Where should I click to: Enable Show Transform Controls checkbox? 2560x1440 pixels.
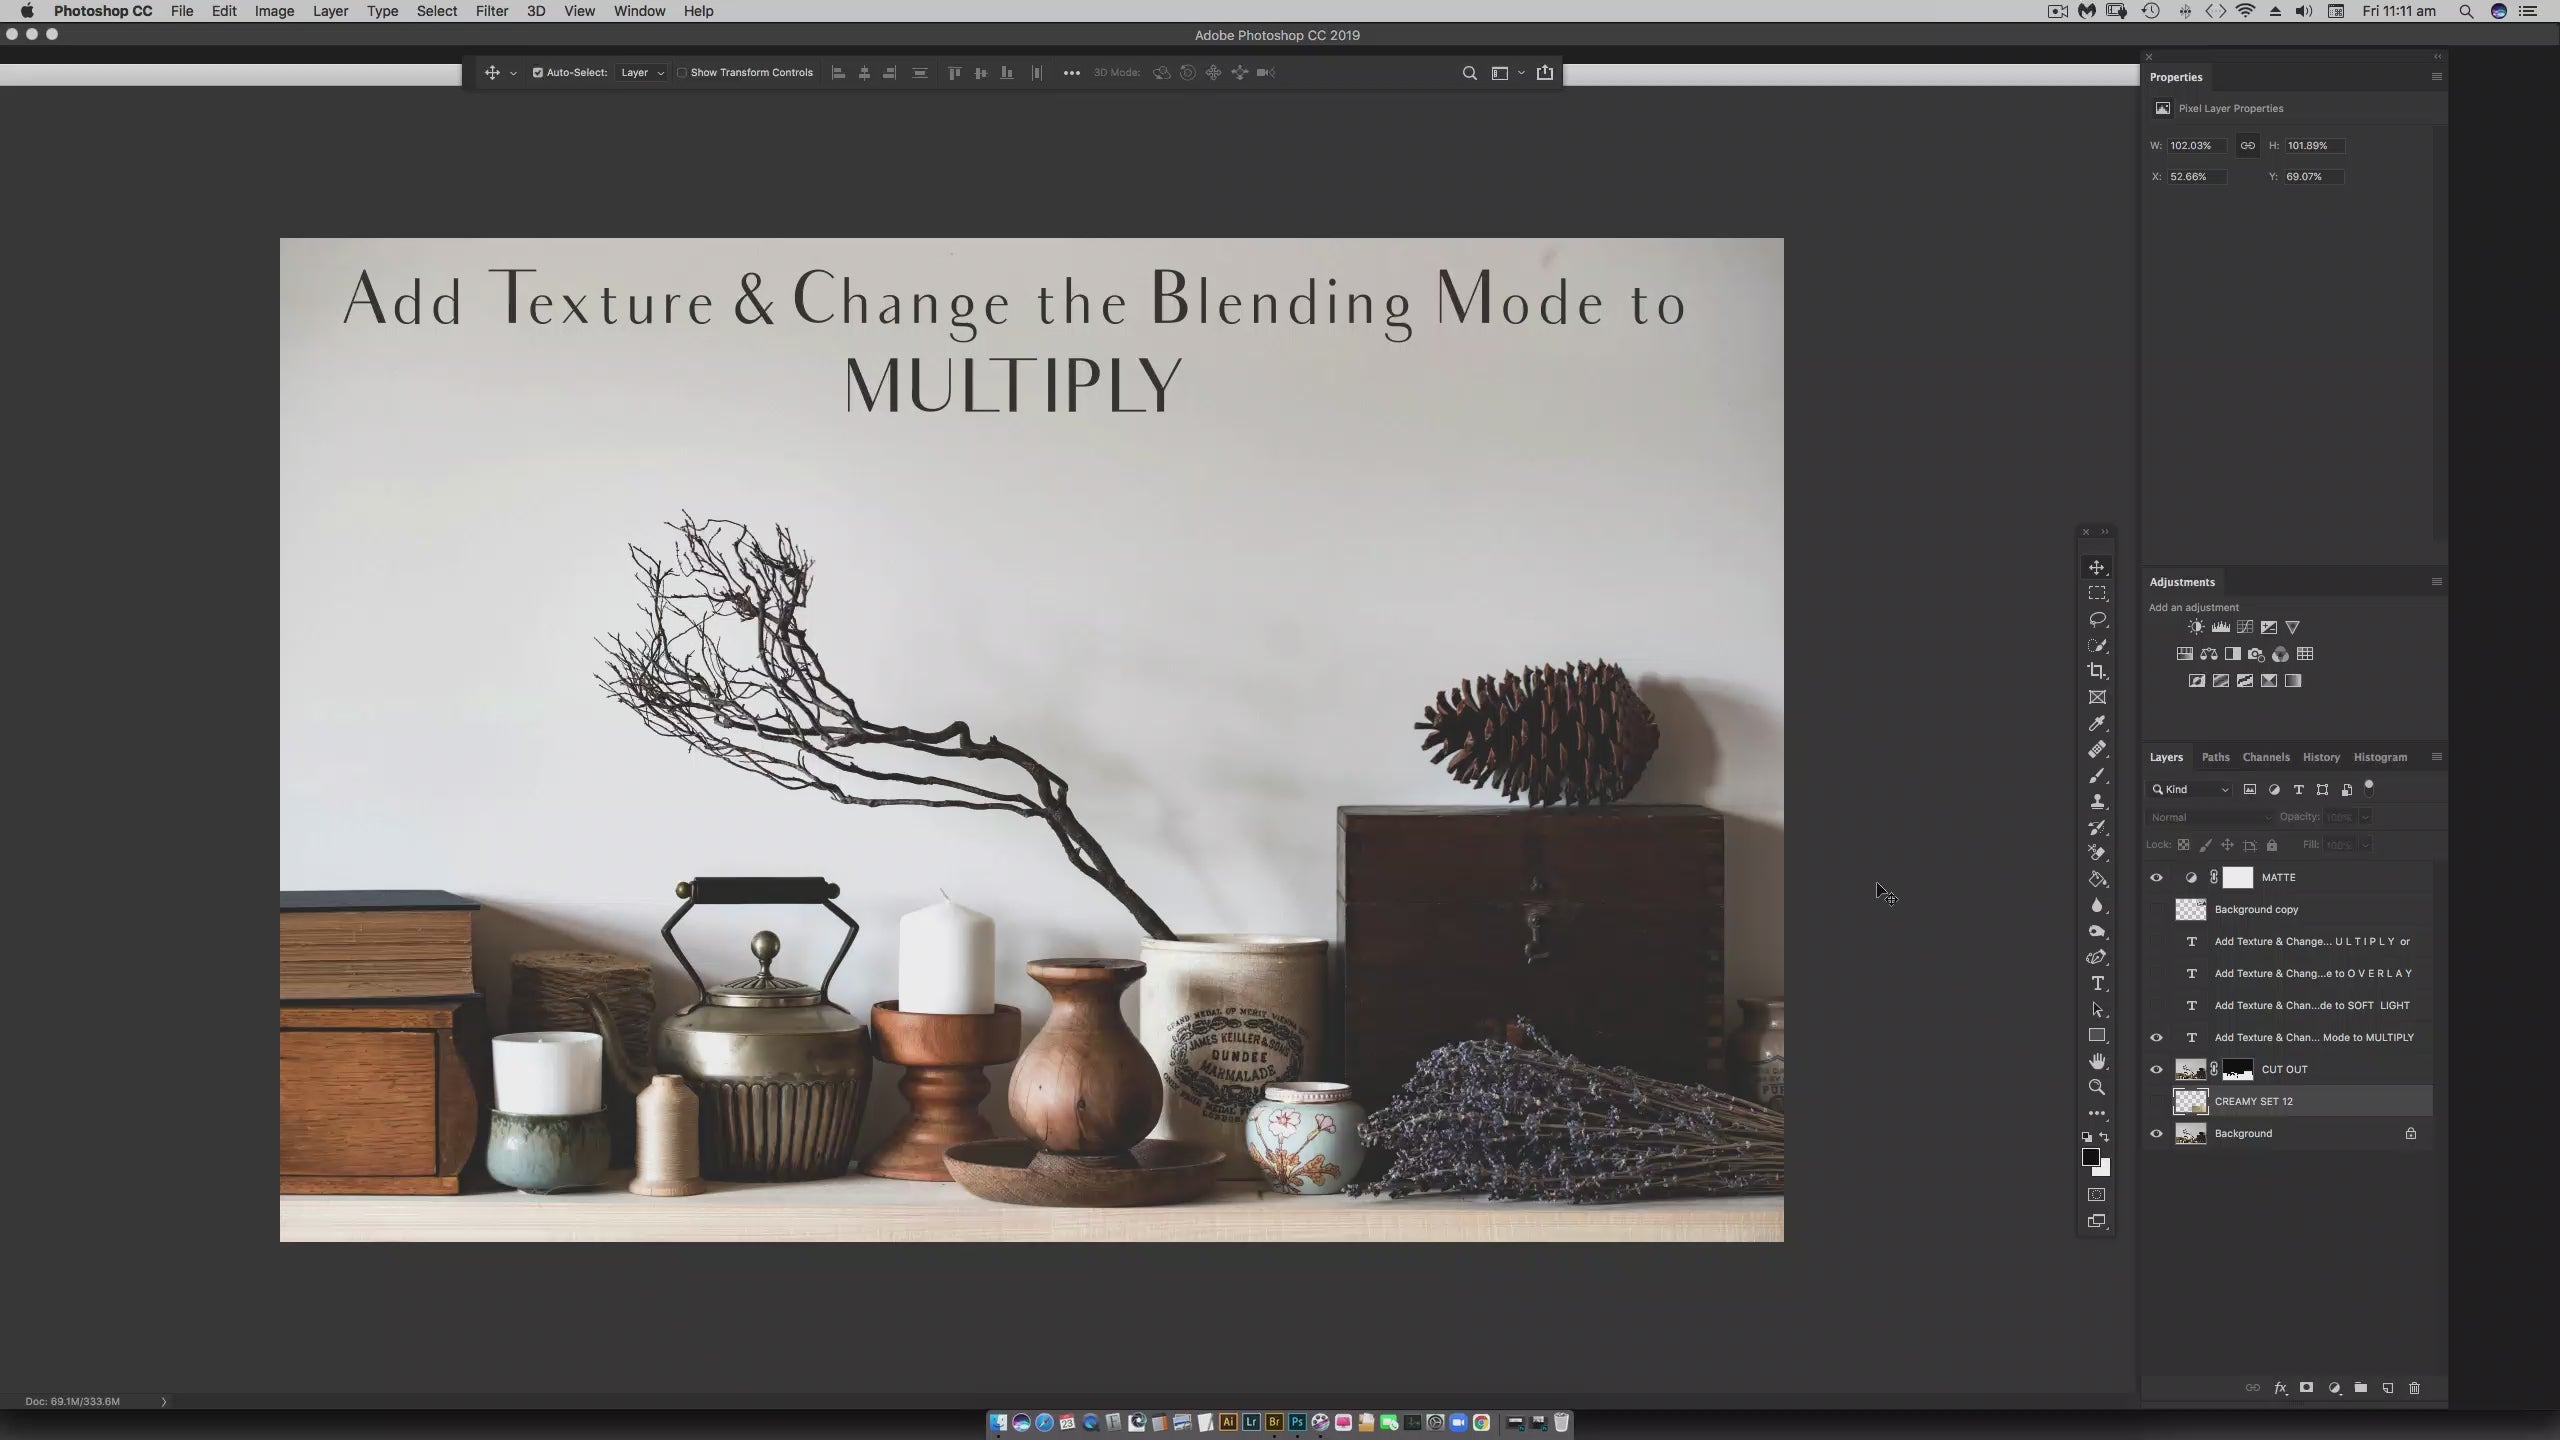[682, 72]
